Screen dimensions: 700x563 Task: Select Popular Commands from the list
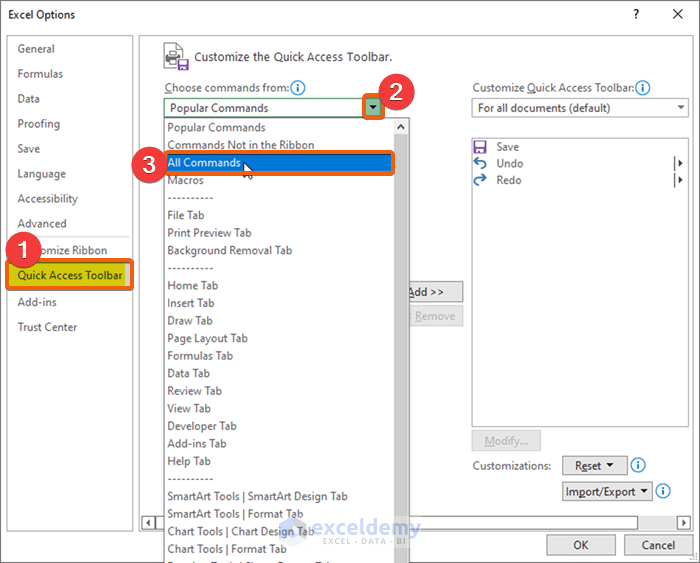click(x=279, y=128)
